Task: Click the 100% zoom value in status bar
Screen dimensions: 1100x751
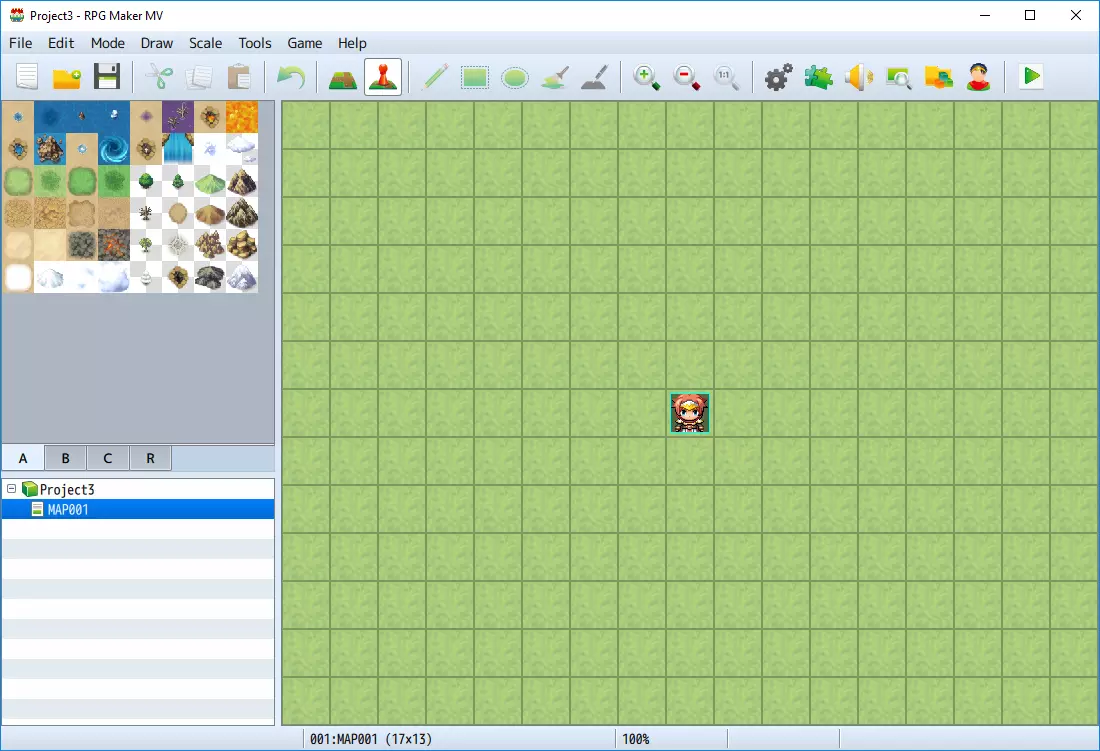Action: tap(636, 739)
